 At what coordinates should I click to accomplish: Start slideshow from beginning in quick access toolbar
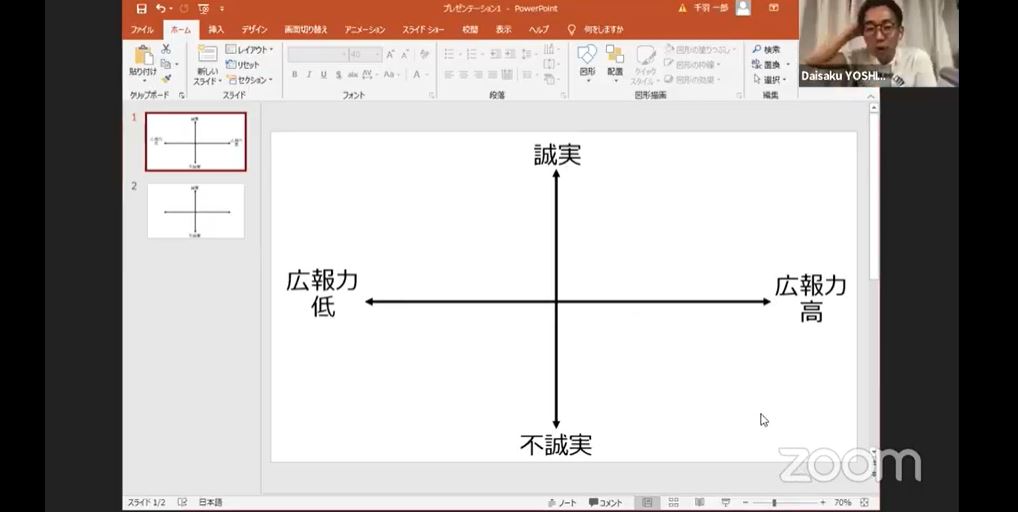pos(204,8)
